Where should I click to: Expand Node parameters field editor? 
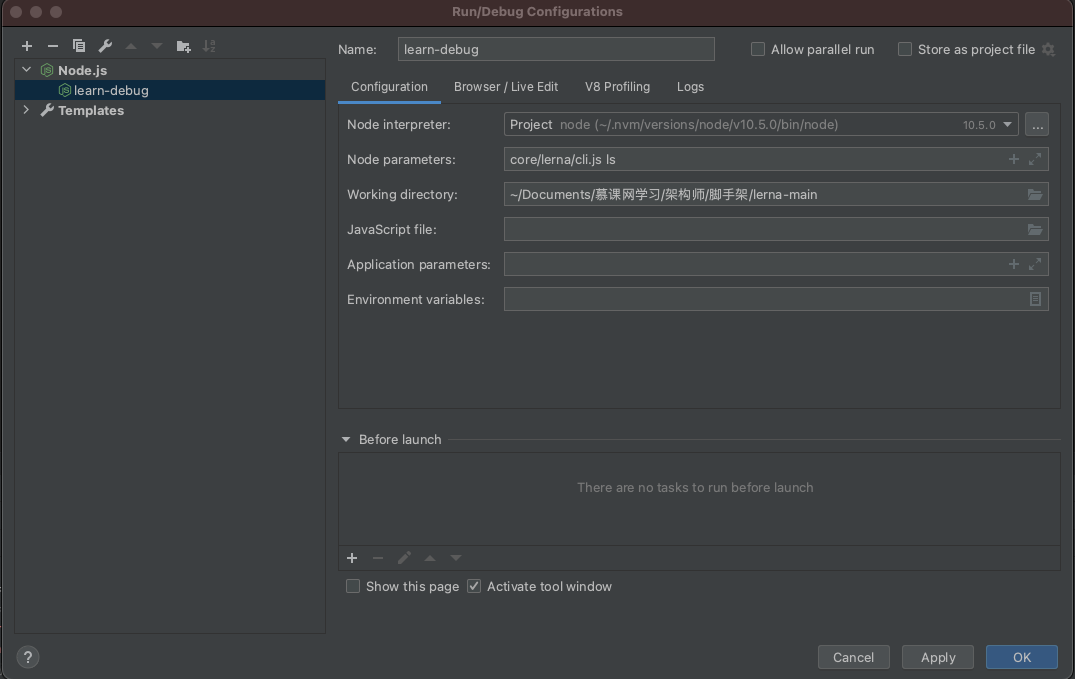tap(1035, 159)
